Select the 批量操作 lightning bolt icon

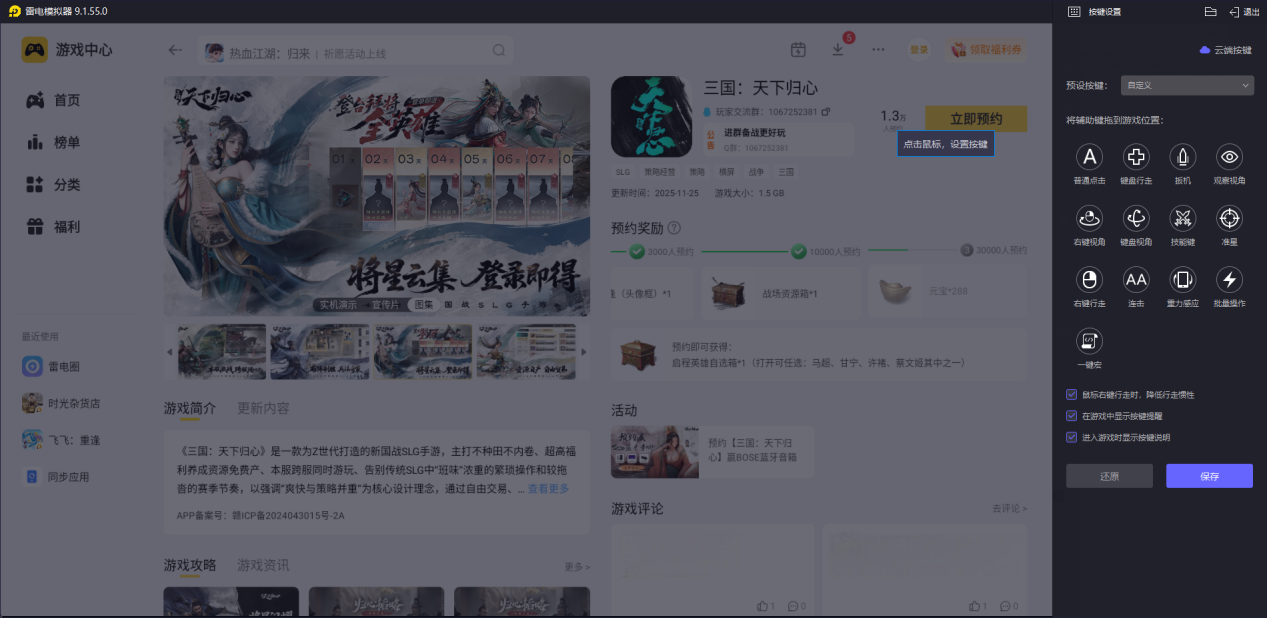click(1230, 279)
